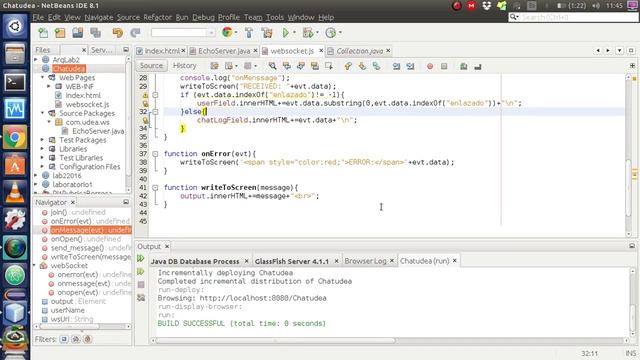Click the Stop Macro Recording square icon
The height and width of the screenshot is (360, 640).
click(x=444, y=66)
